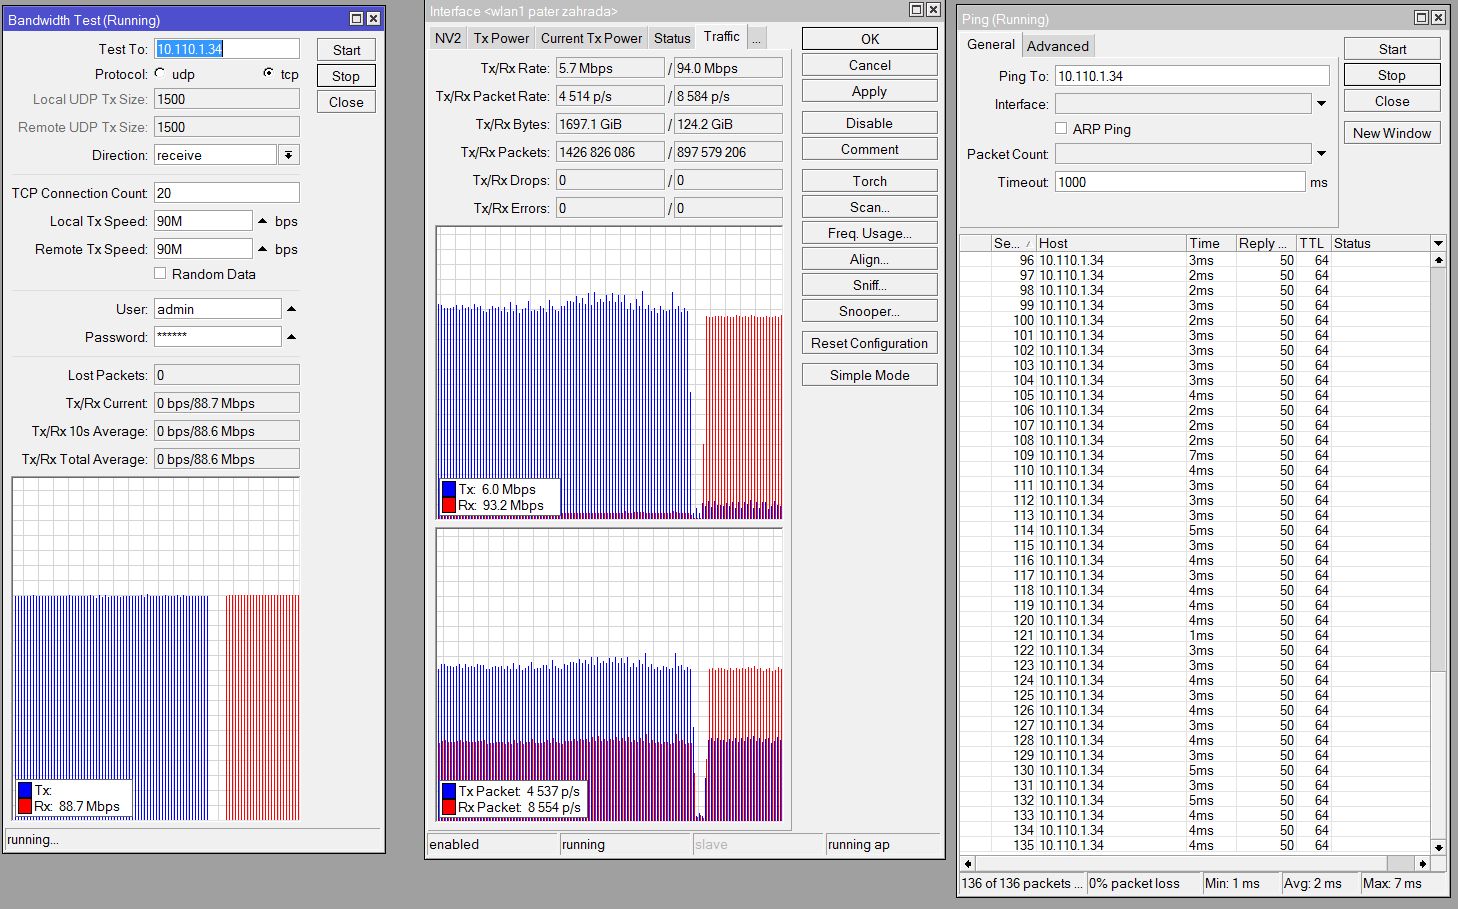This screenshot has height=909, width=1458.
Task: Collapse the User field arrow
Action: click(x=291, y=309)
